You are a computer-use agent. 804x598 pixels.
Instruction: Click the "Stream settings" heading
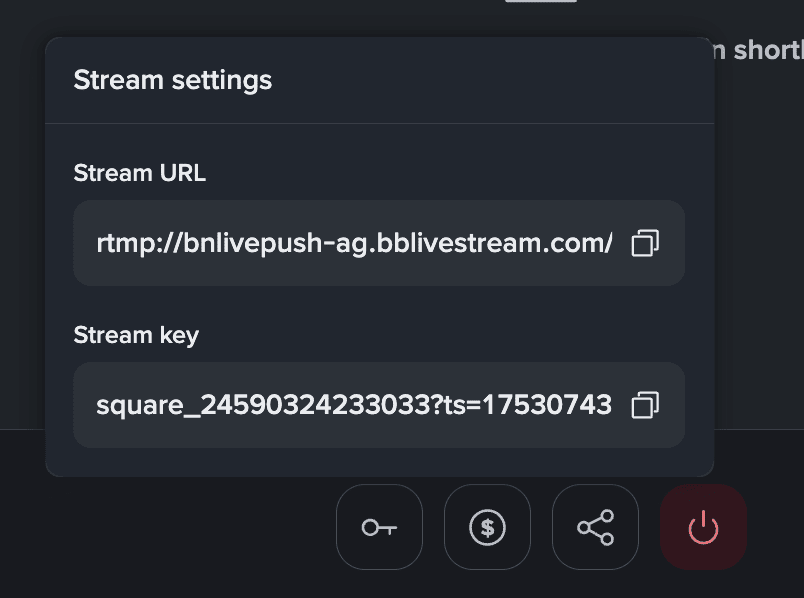click(x=173, y=80)
